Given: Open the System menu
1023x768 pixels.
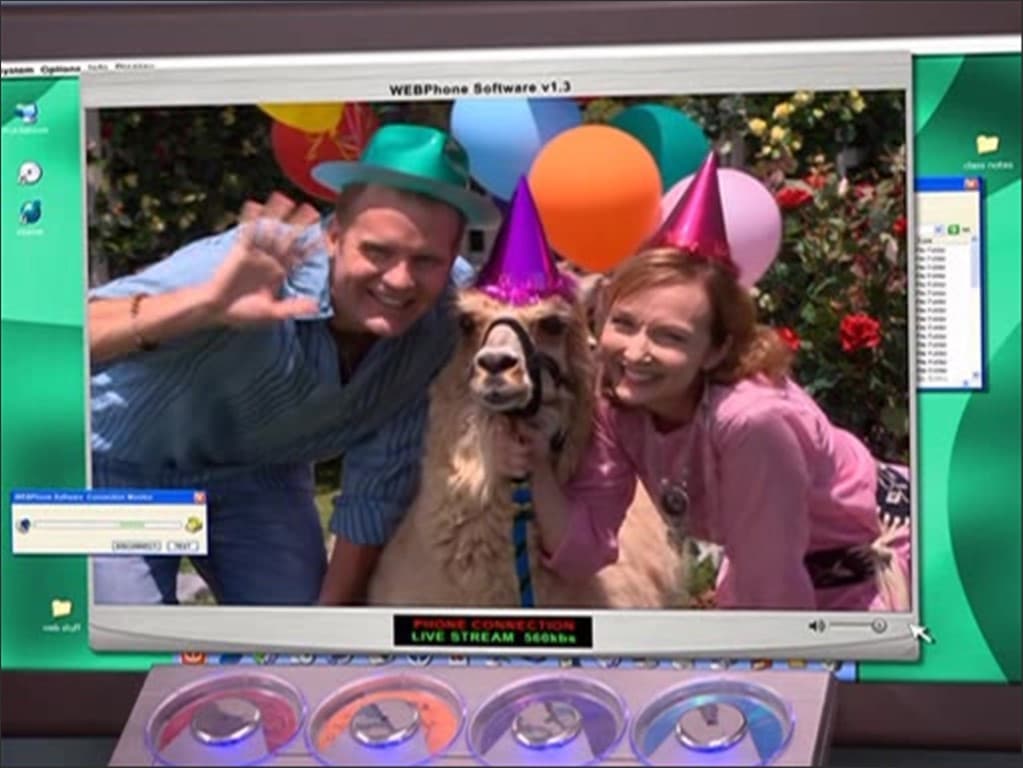Looking at the screenshot, I should click(x=16, y=70).
